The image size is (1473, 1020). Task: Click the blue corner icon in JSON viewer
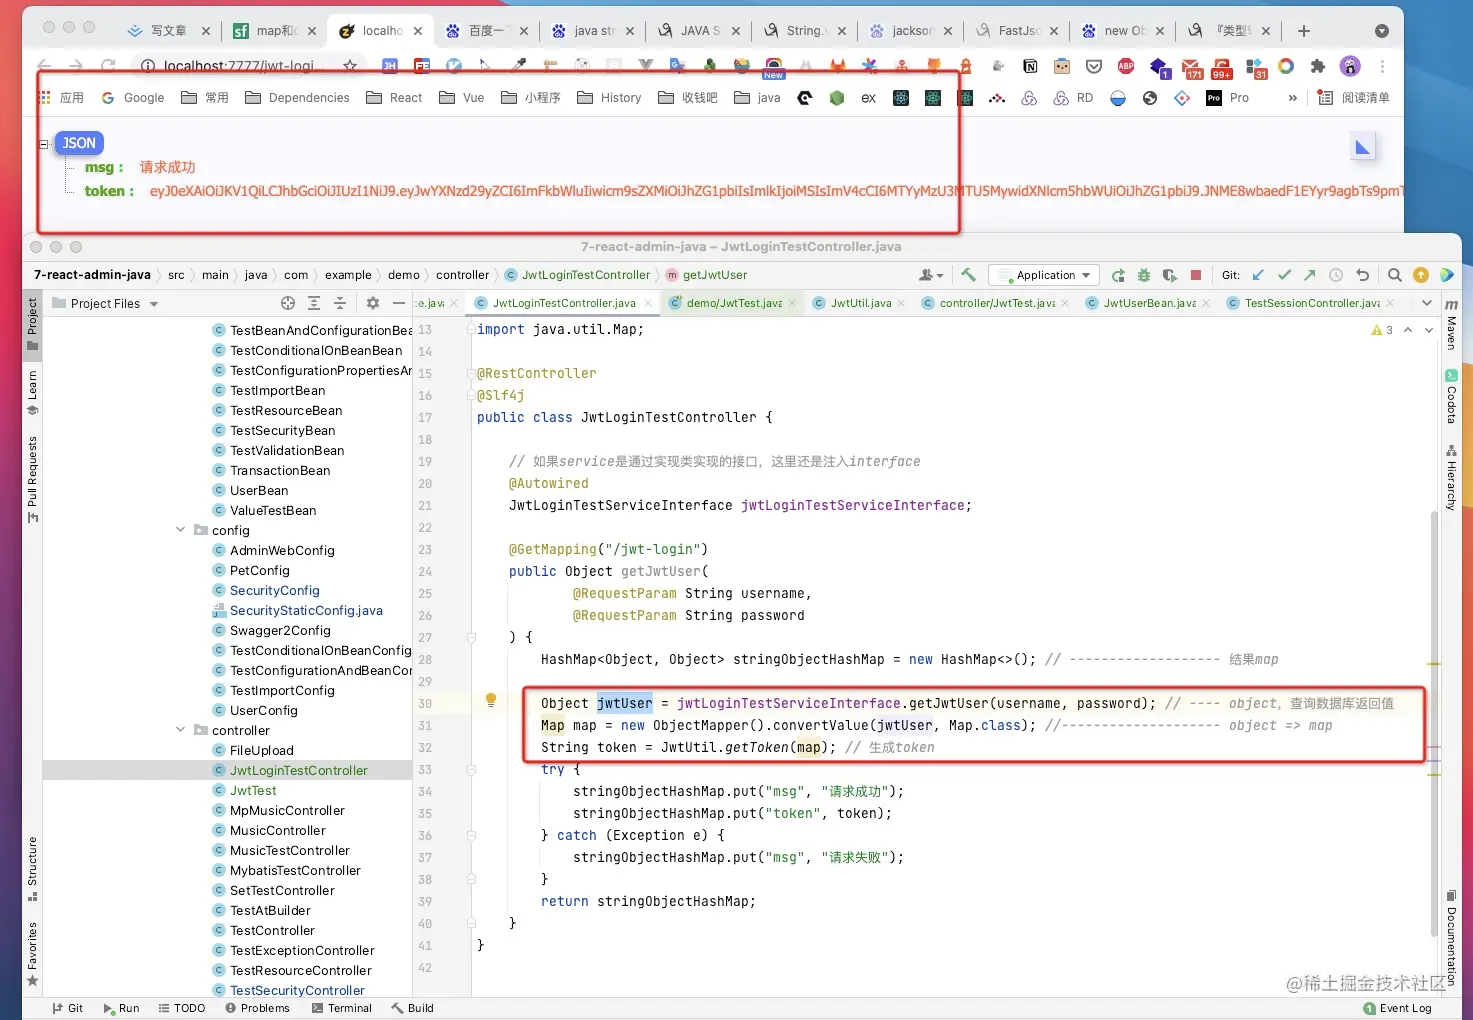(1362, 148)
